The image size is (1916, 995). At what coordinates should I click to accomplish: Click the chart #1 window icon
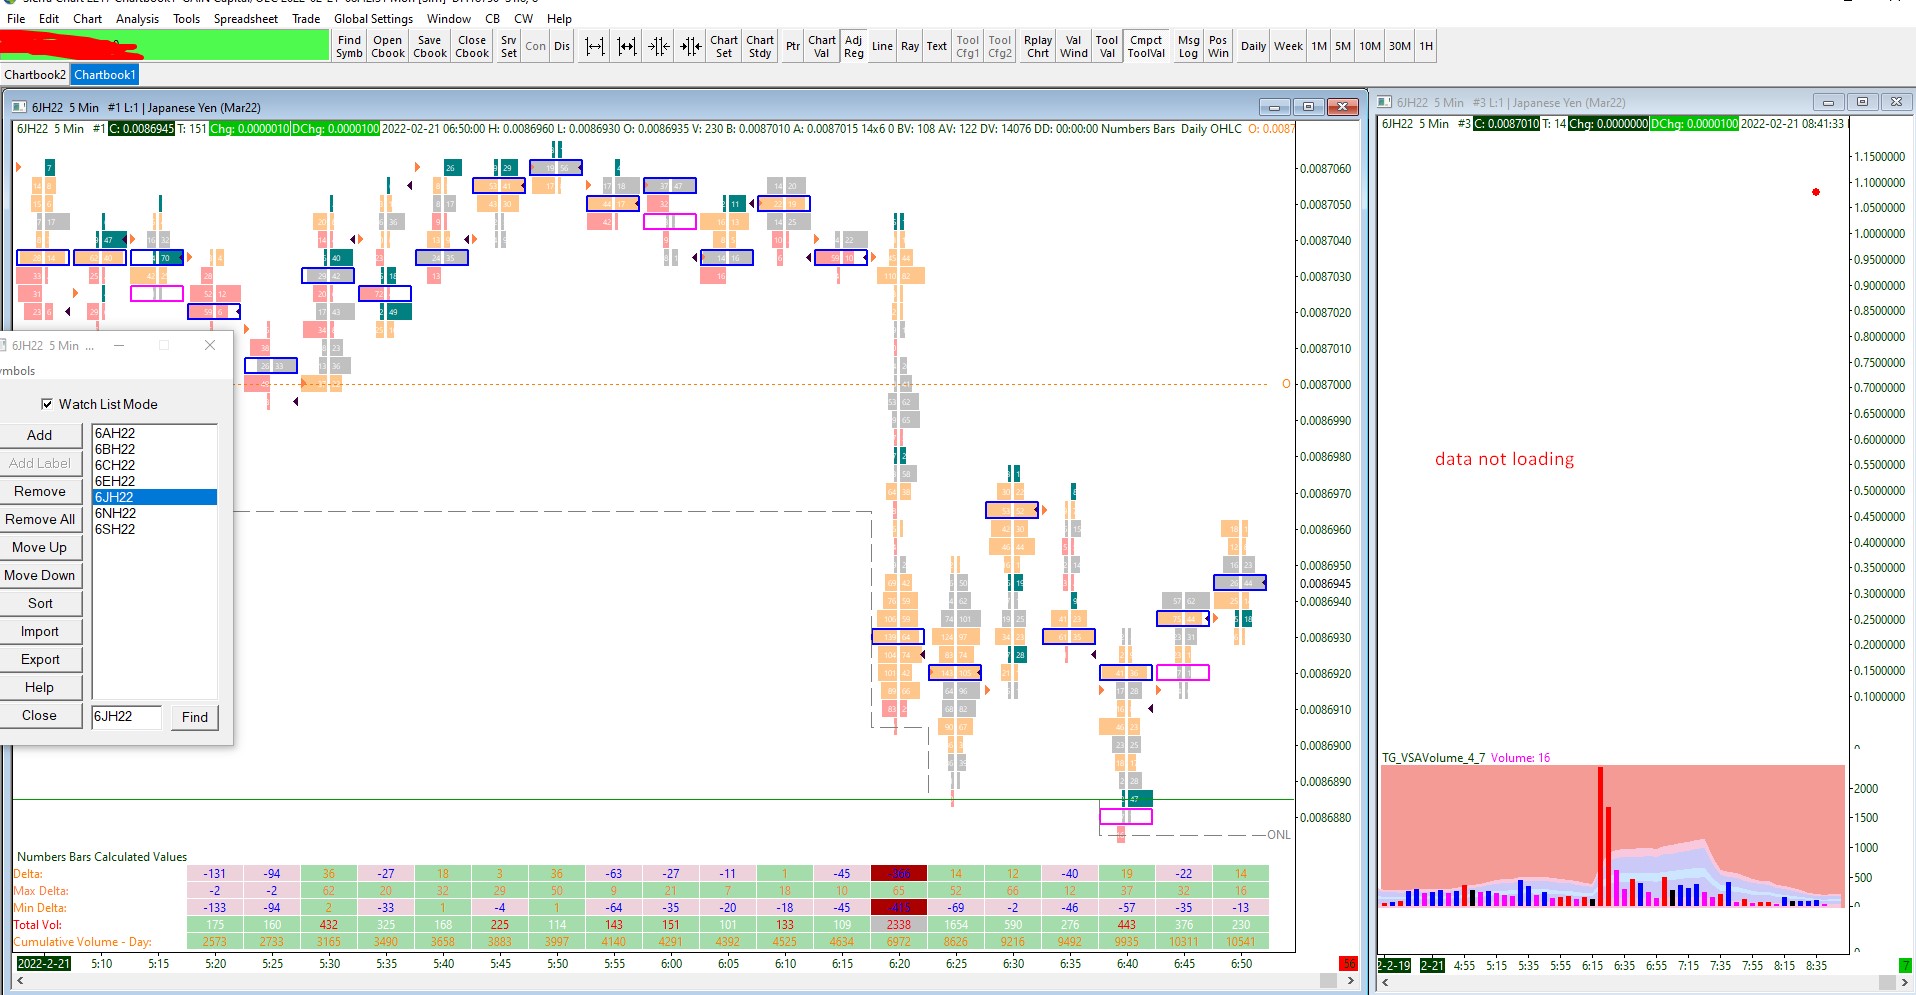pos(19,107)
